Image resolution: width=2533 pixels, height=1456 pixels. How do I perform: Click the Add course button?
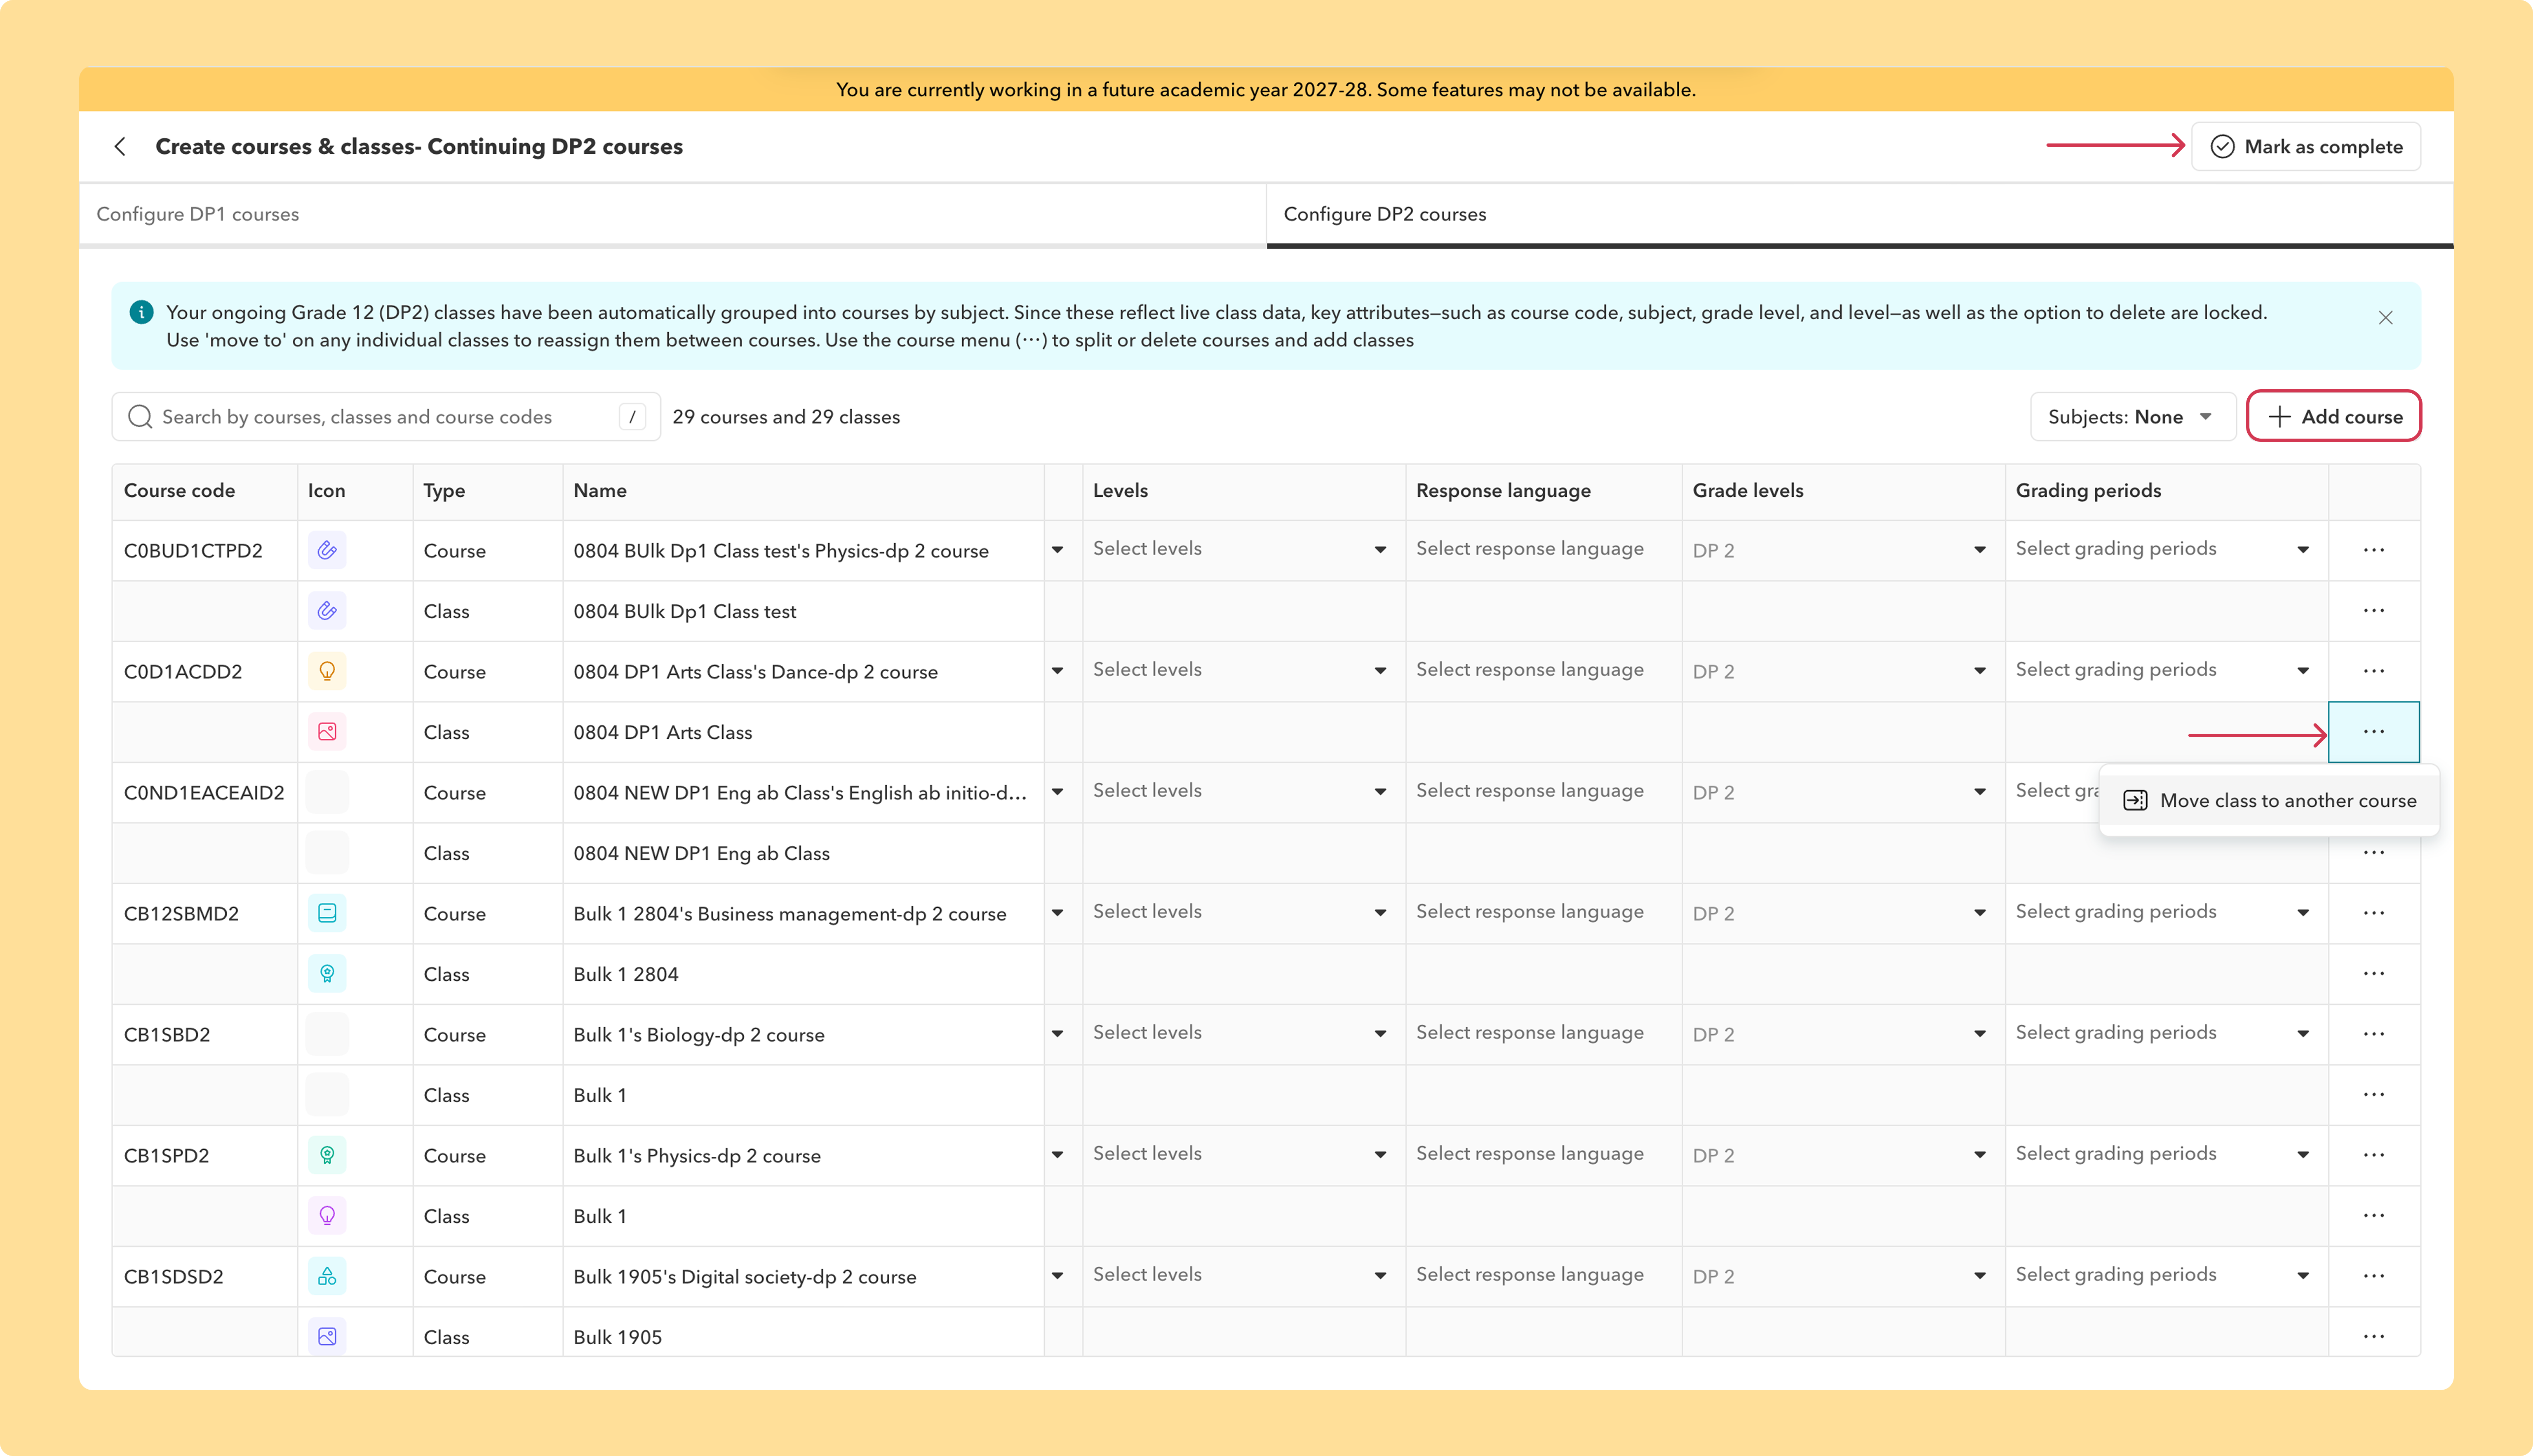(2333, 416)
